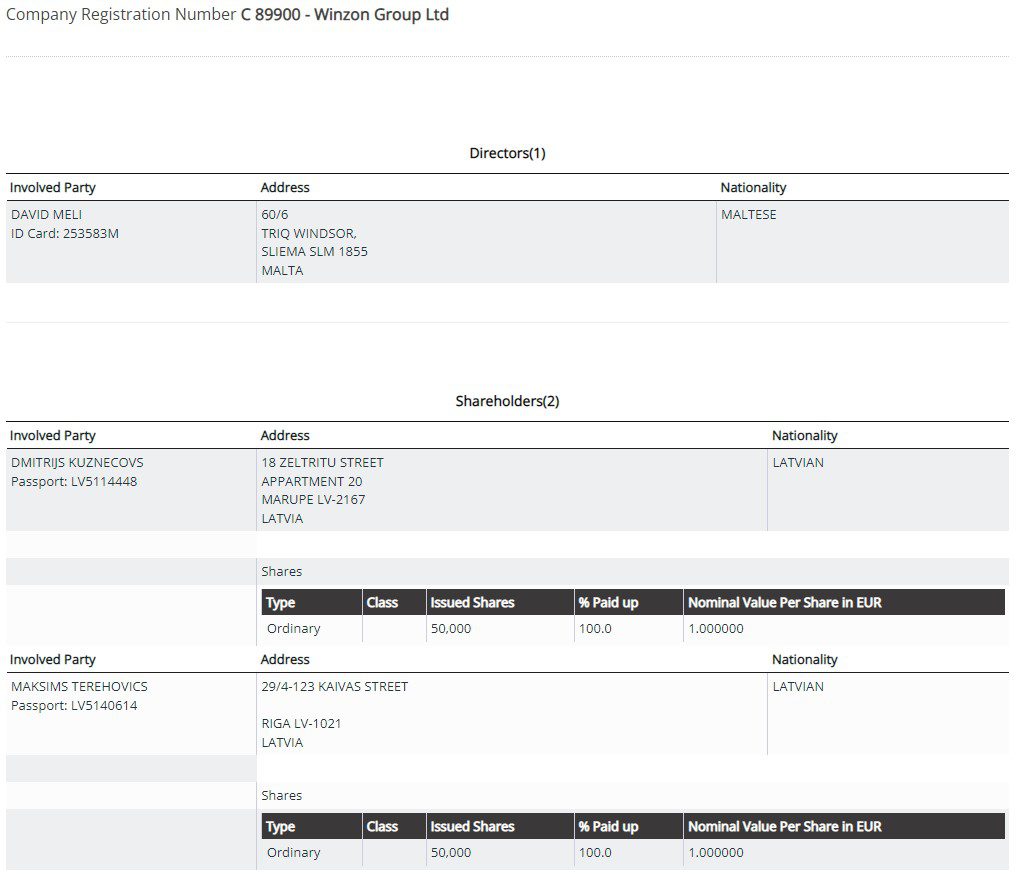Click the Issued Shares header in first Shares table
The image size is (1025, 889).
(472, 602)
